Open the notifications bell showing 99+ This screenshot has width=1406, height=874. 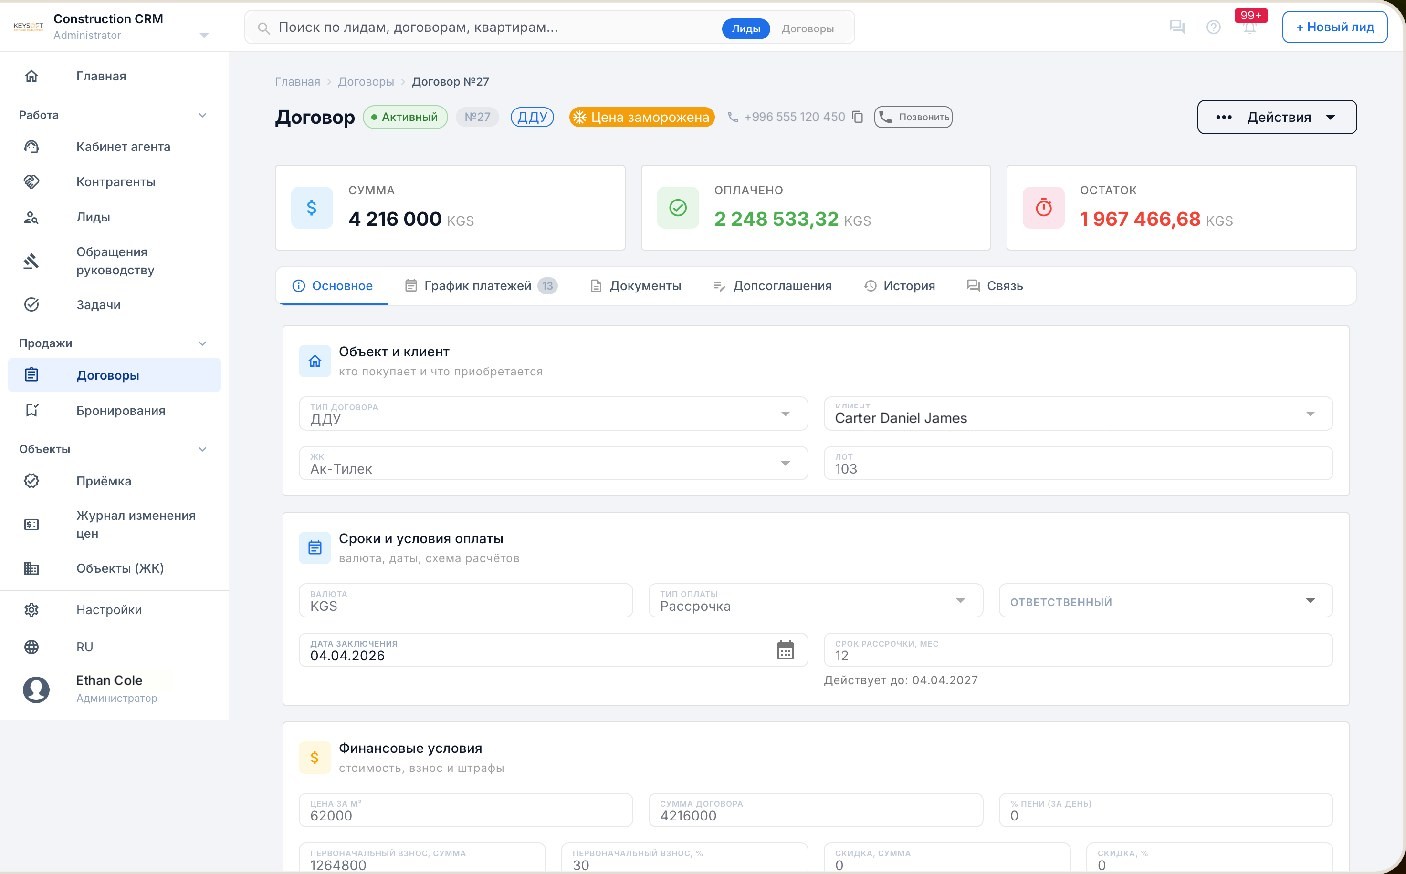1250,27
